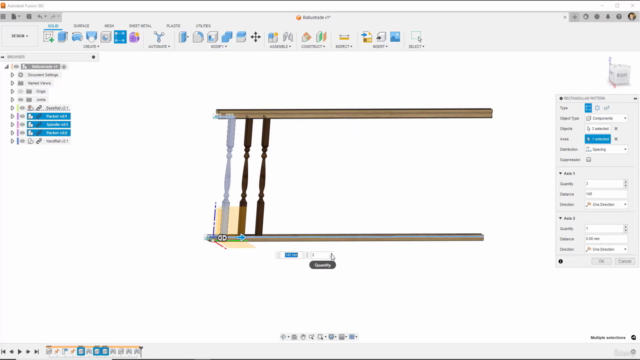Hide the Packer v3:1 component

(22, 116)
